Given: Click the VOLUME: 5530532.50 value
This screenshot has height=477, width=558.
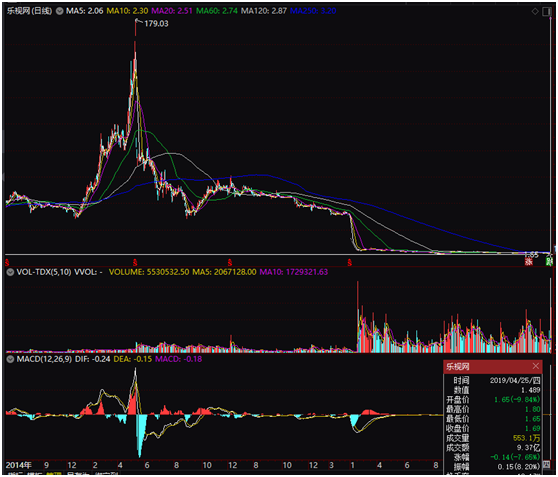Looking at the screenshot, I should [149, 272].
